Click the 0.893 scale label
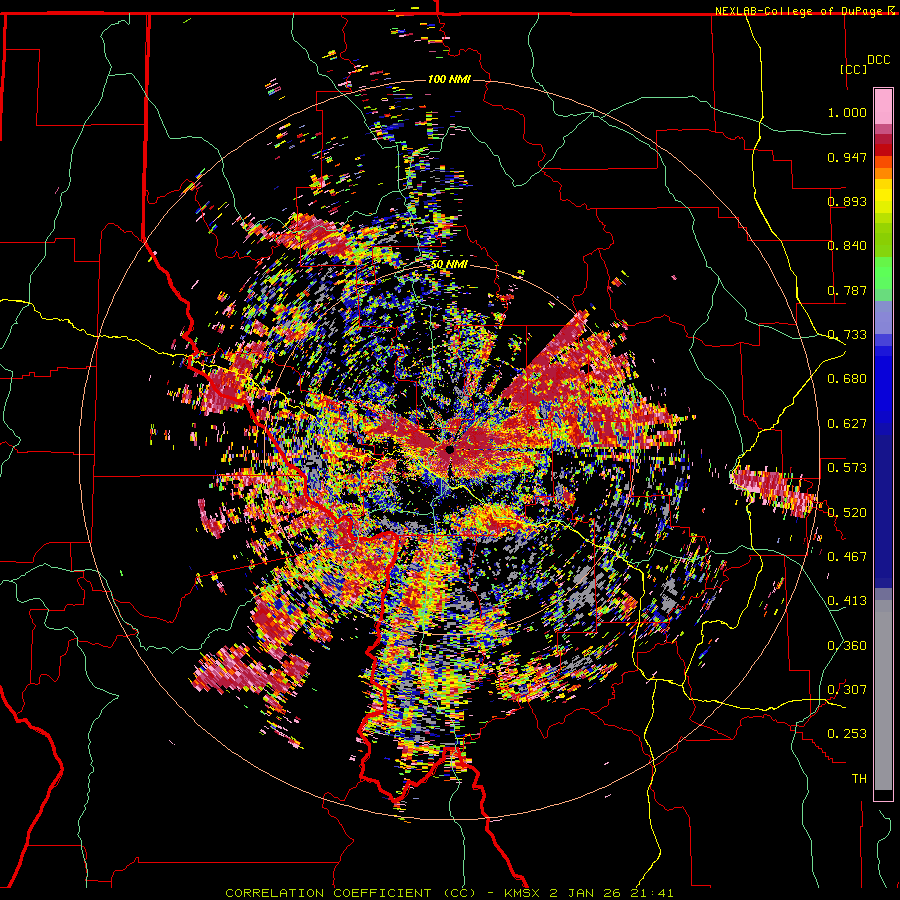900x900 pixels. pos(847,201)
